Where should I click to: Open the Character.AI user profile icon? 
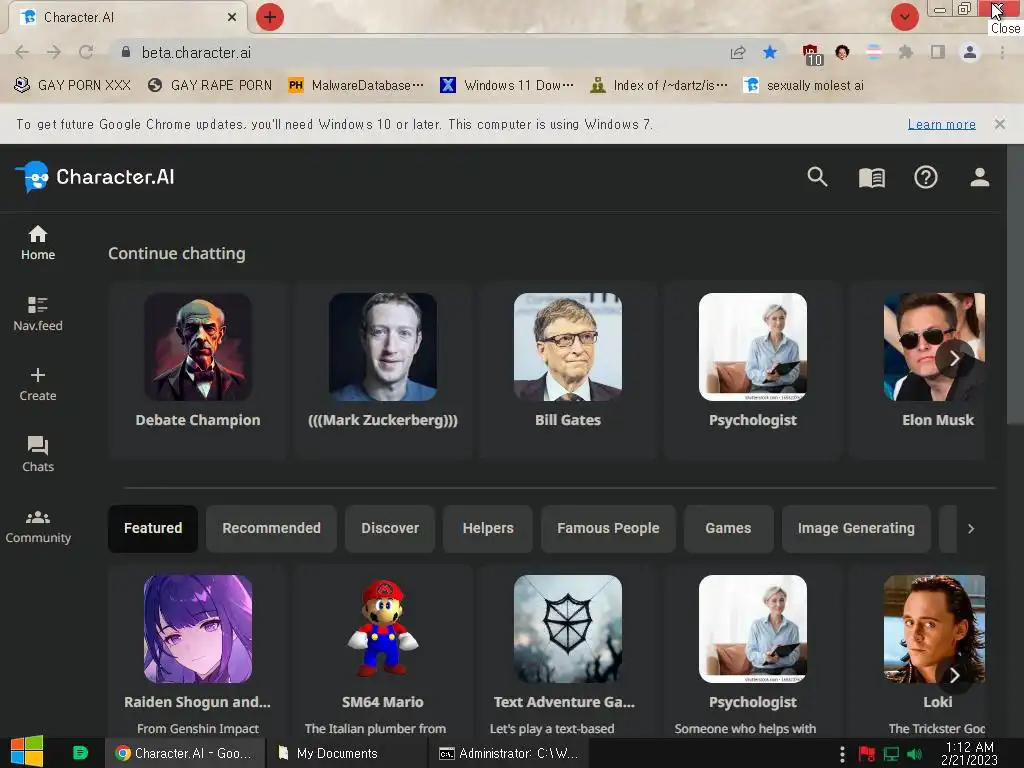tap(979, 177)
